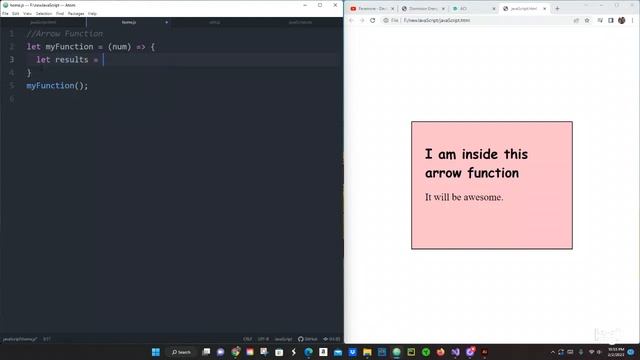
Task: Open Chrome side panel icon
Action: pos(611,20)
